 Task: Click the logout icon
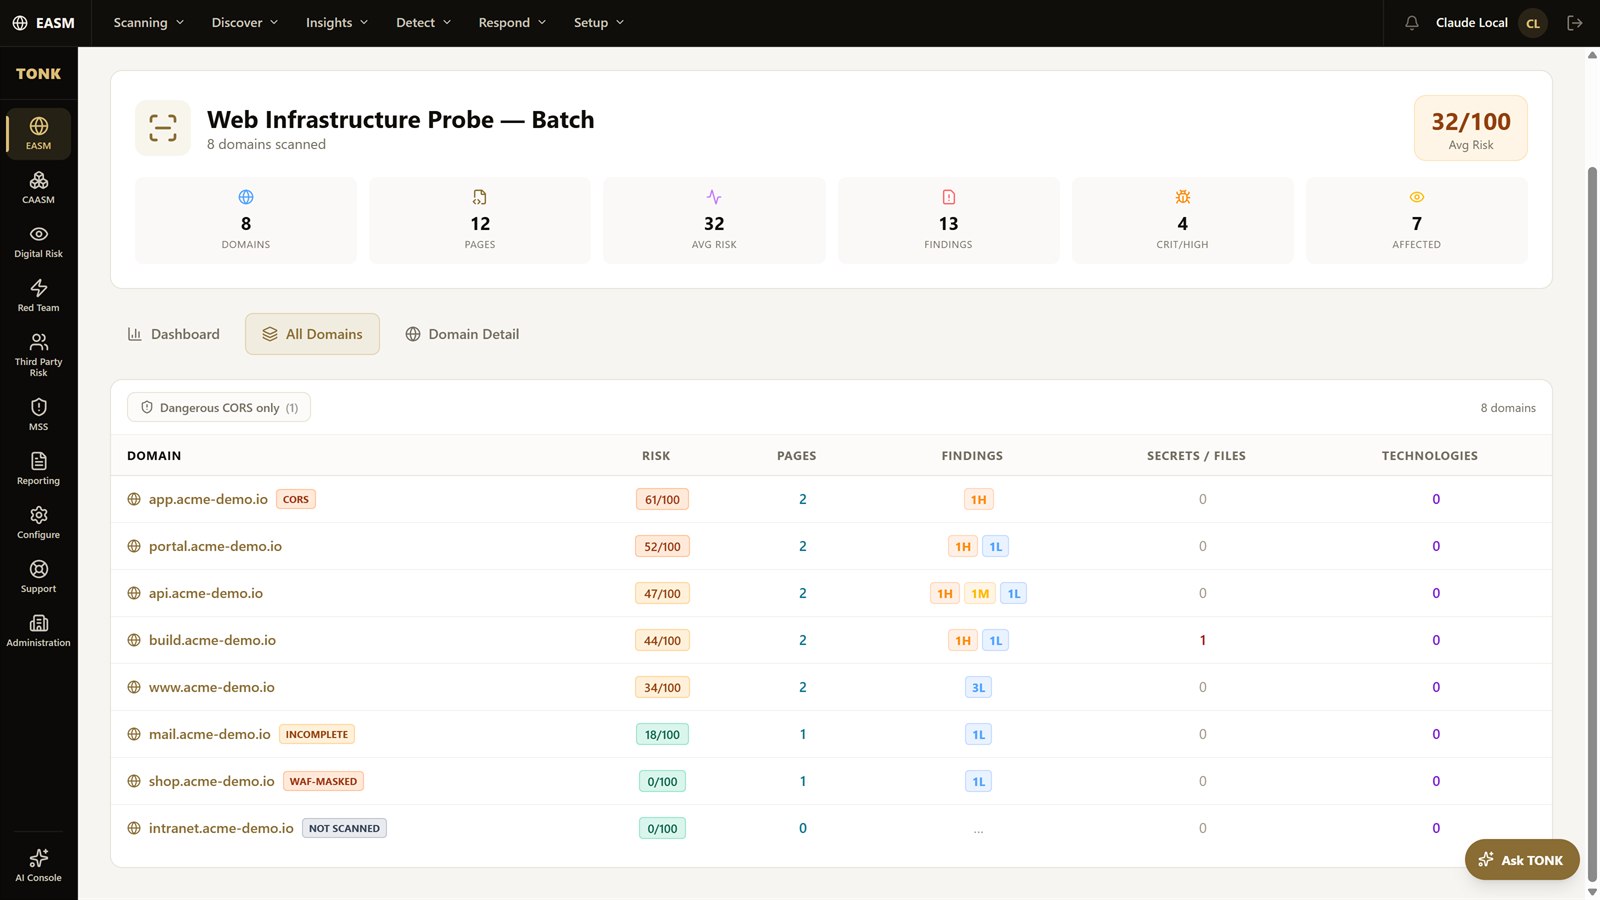(x=1575, y=23)
